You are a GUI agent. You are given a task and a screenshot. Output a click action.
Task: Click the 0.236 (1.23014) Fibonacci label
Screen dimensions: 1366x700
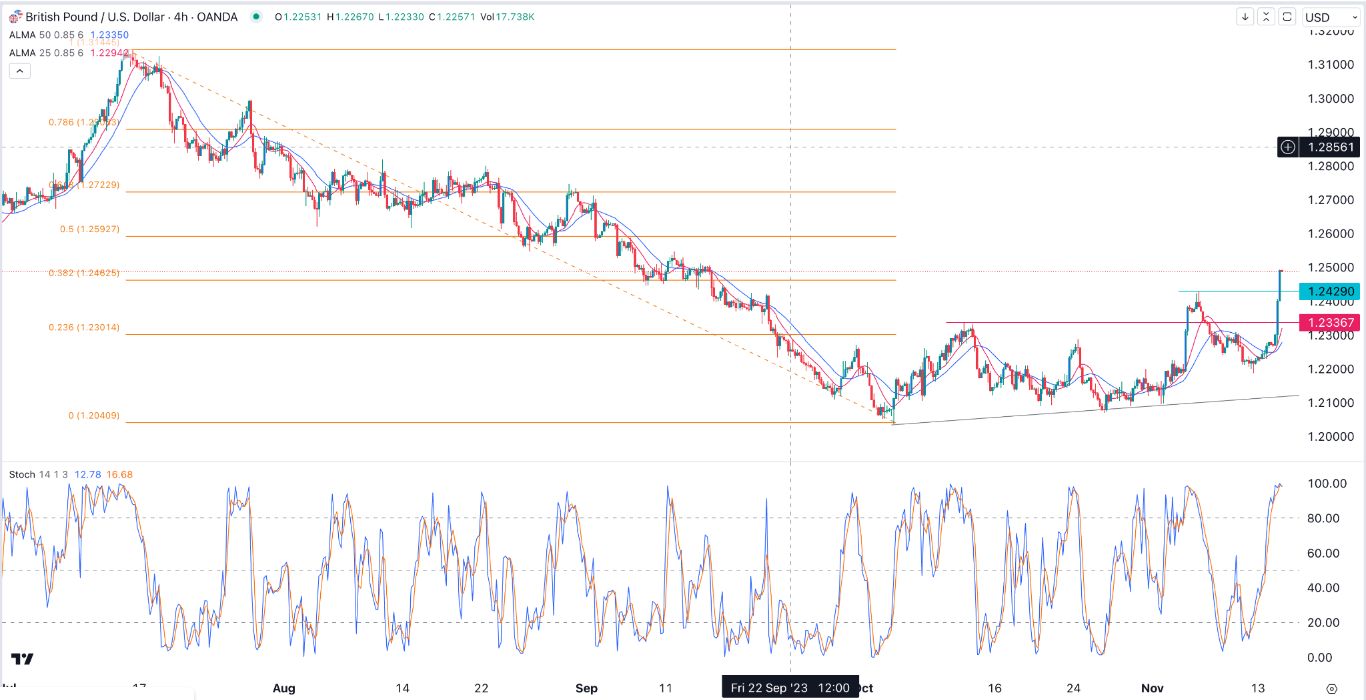(84, 327)
